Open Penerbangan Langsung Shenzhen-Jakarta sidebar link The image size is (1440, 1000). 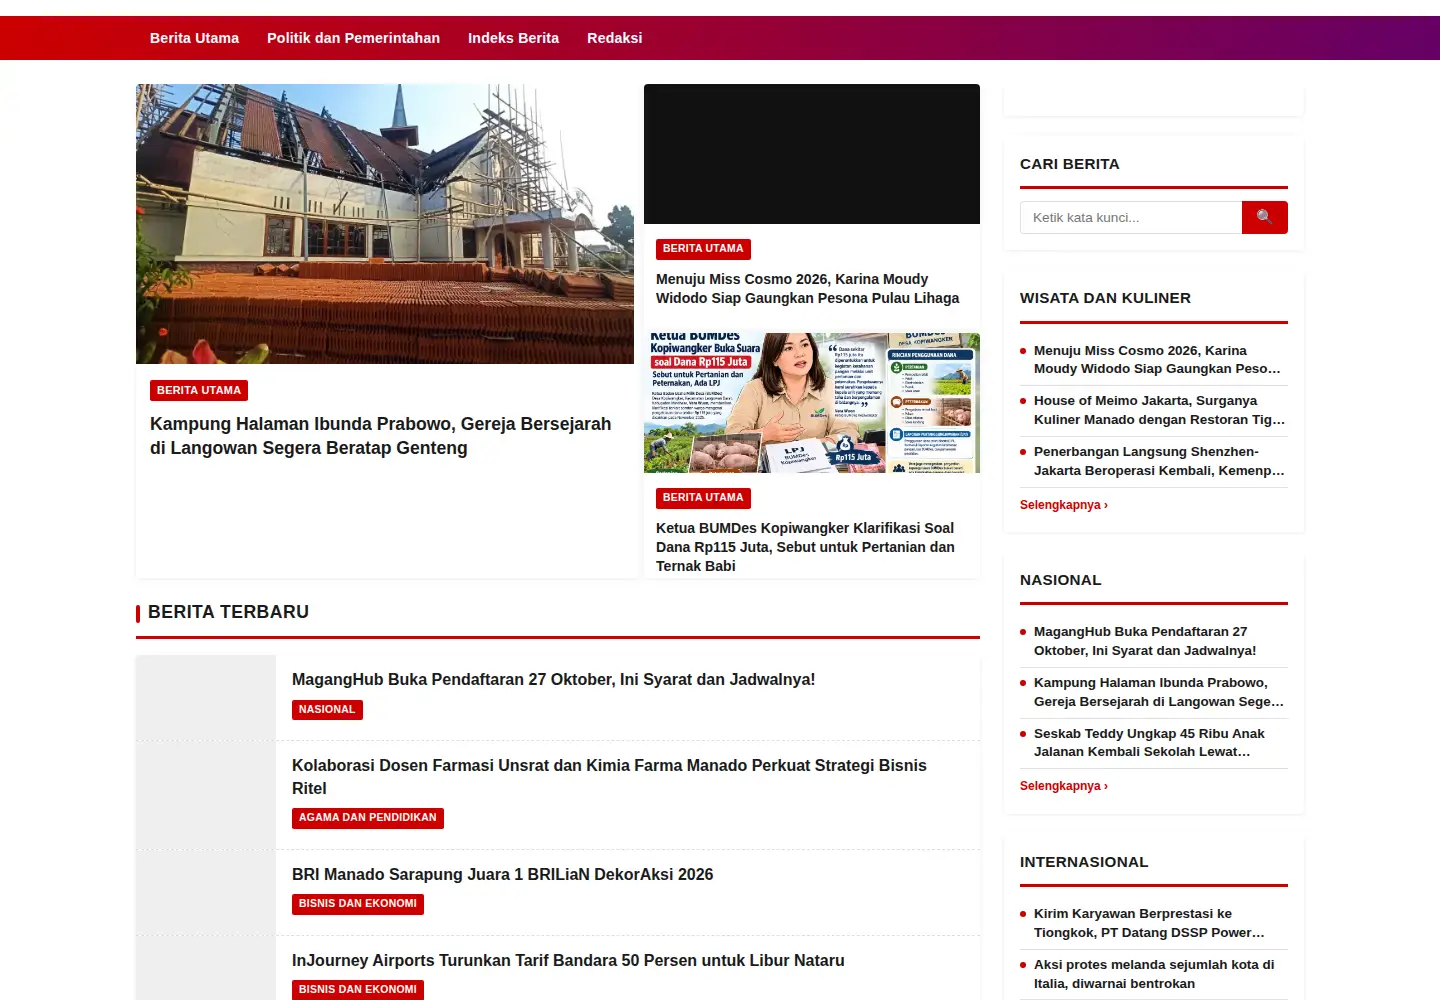click(1159, 461)
